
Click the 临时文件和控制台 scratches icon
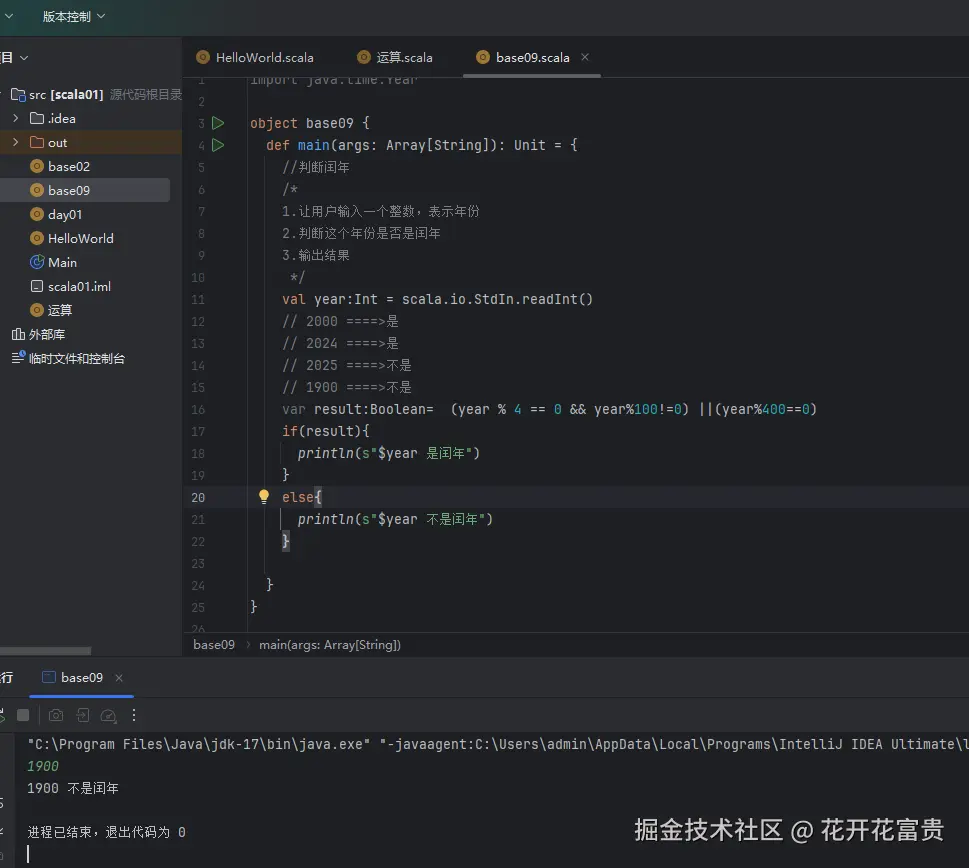click(18, 358)
